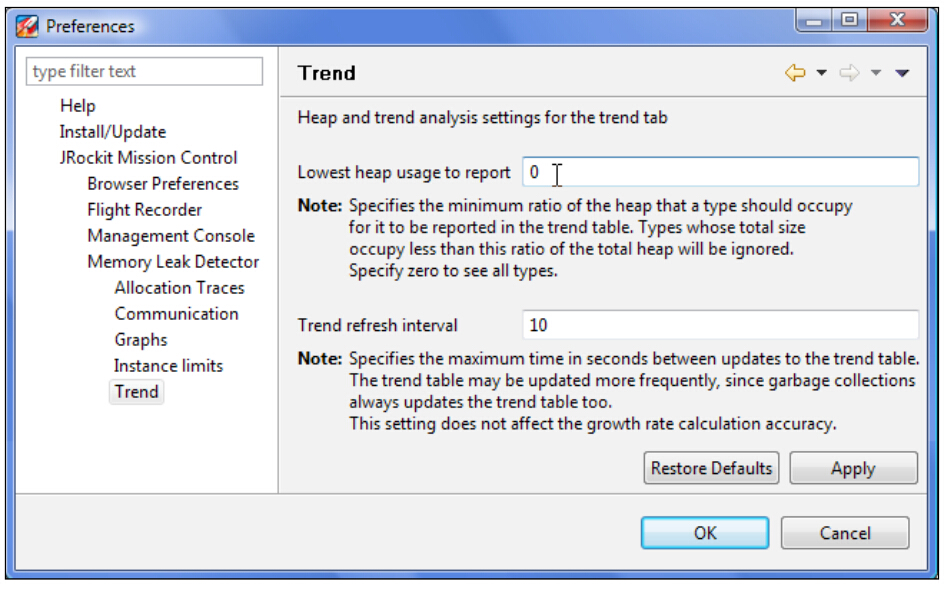948x589 pixels.
Task: Select Help in the preferences tree
Action: (x=77, y=106)
